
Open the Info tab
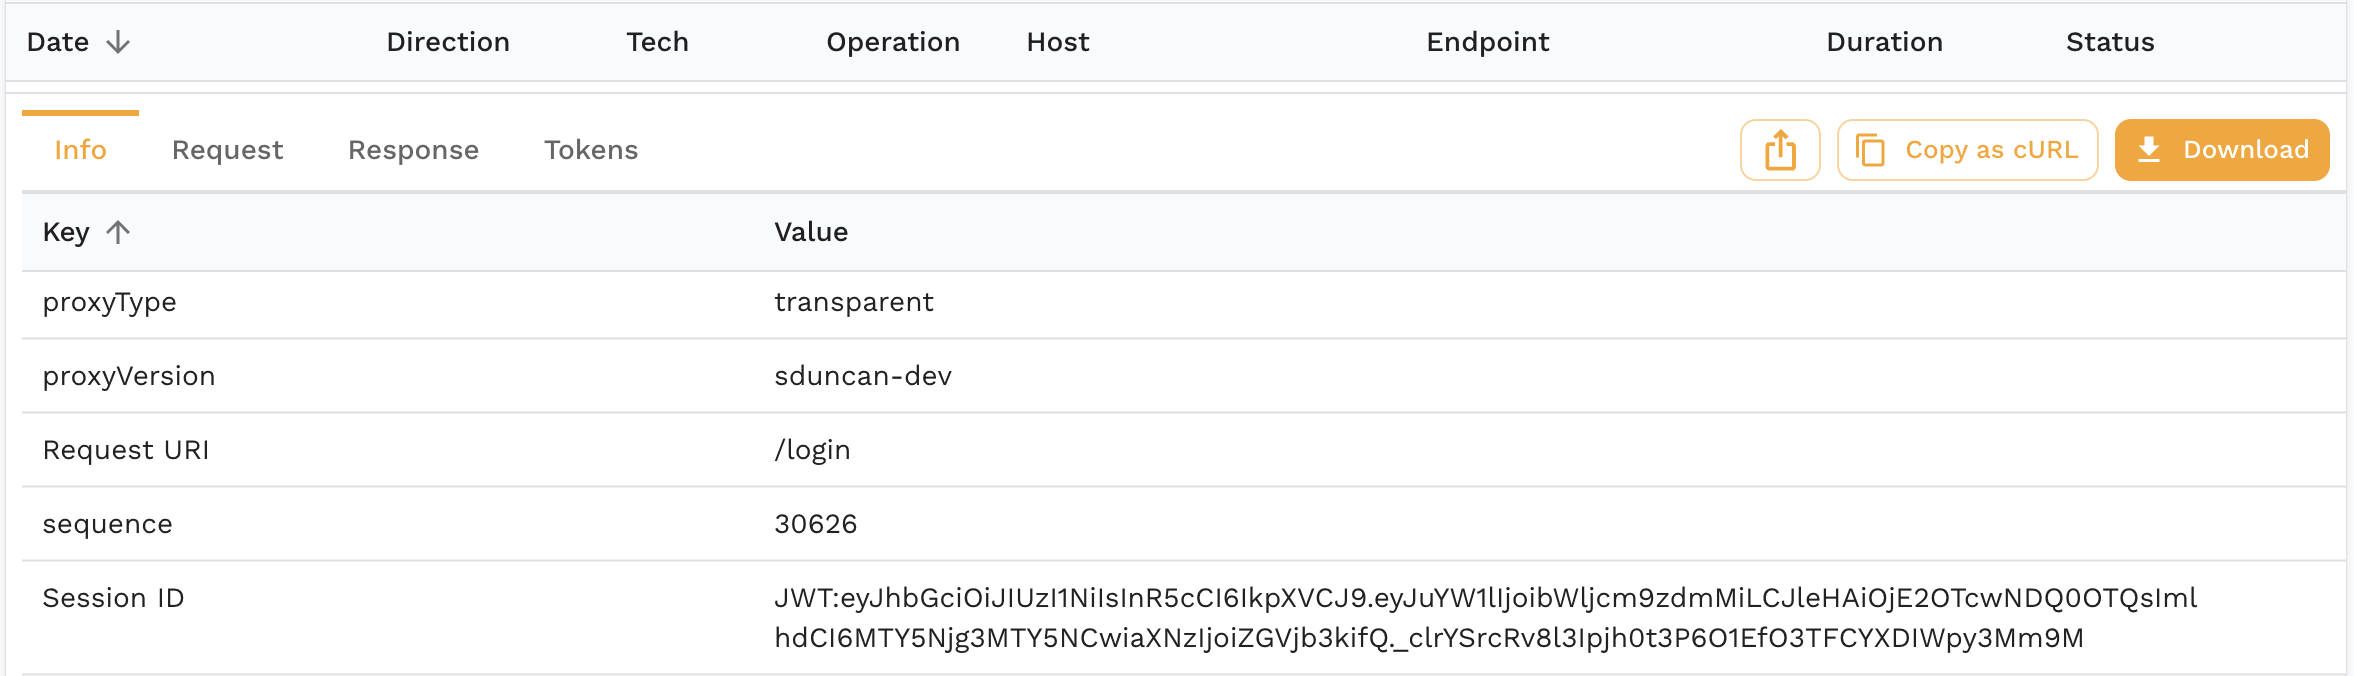80,150
